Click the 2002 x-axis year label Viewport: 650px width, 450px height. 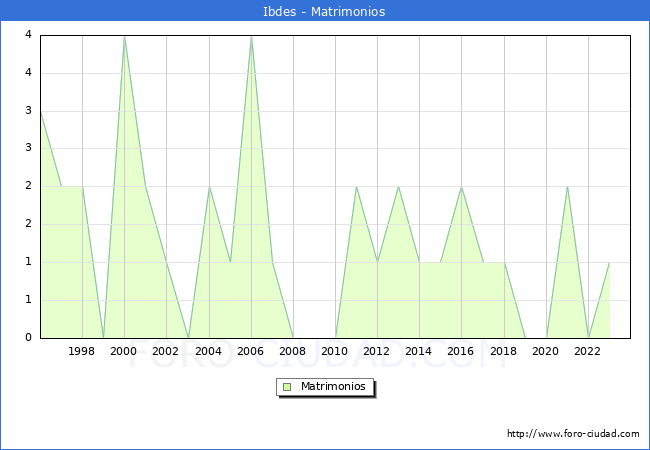(x=166, y=351)
